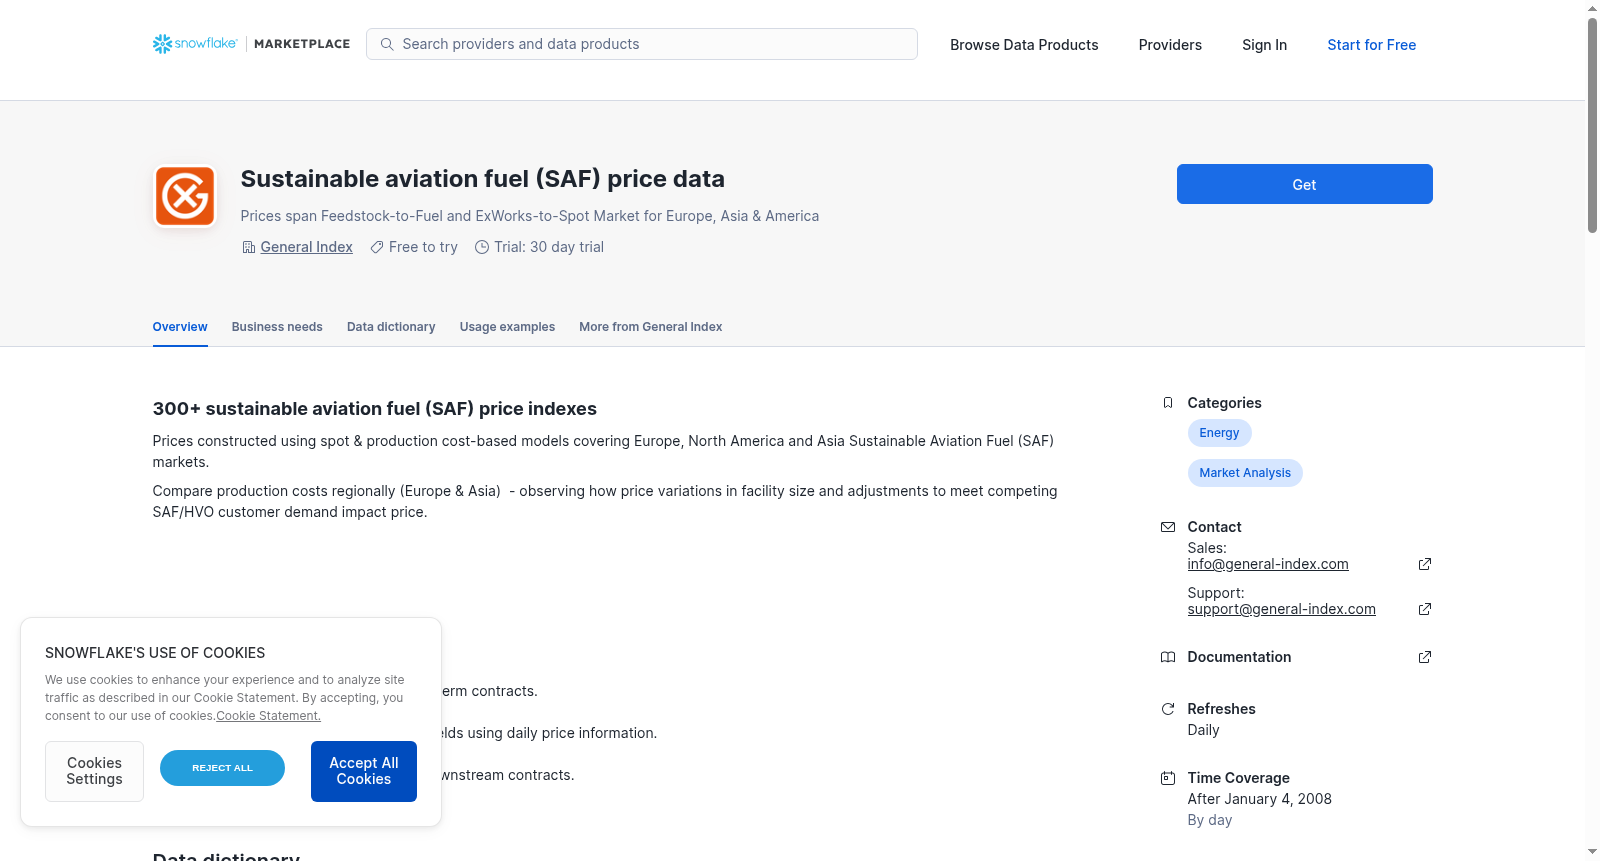Click the 'Categories' heading
The width and height of the screenshot is (1600, 861).
(1225, 403)
